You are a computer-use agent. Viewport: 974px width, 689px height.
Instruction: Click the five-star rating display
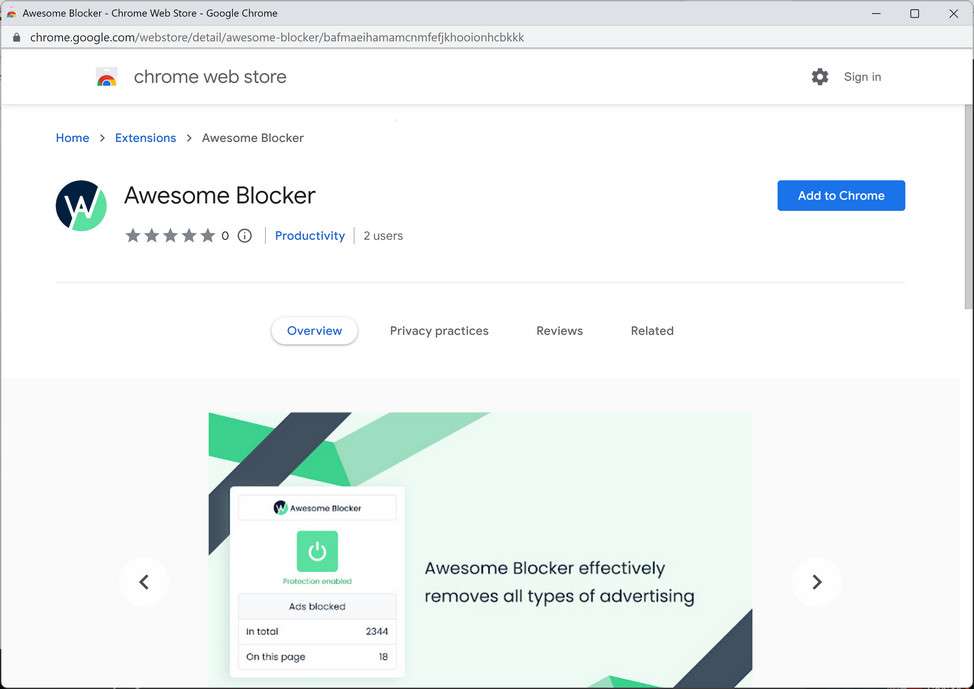coord(170,236)
